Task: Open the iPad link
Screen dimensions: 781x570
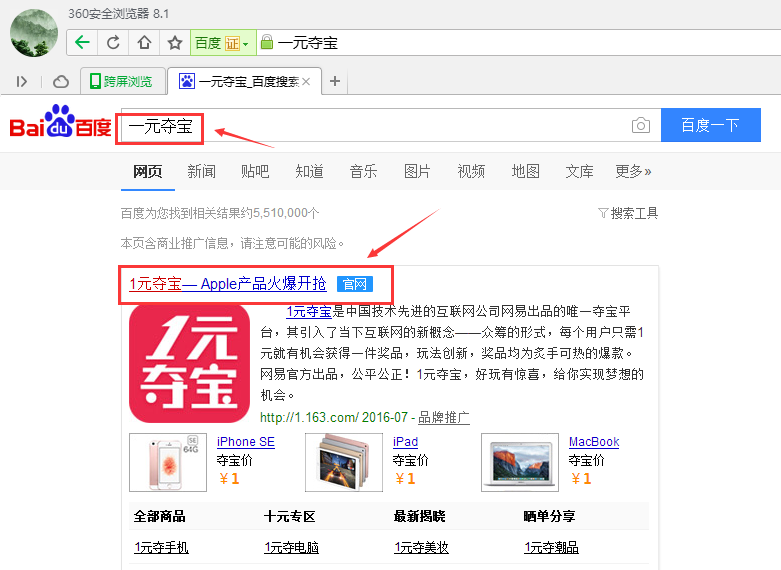Action: 405,442
